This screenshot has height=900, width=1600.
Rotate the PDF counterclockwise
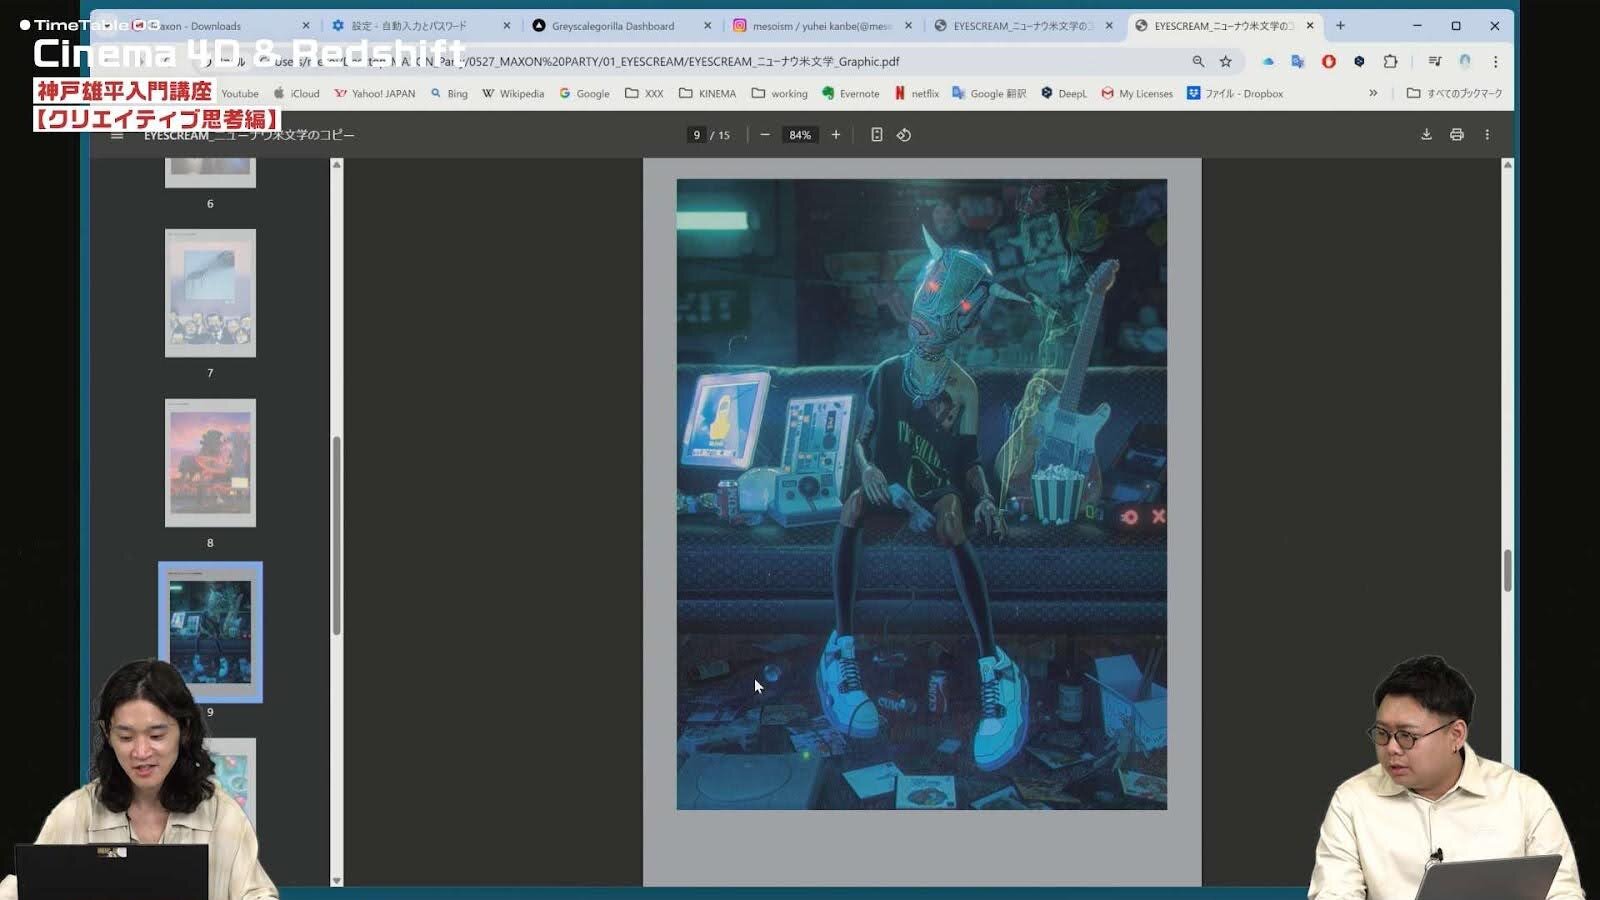click(x=904, y=135)
